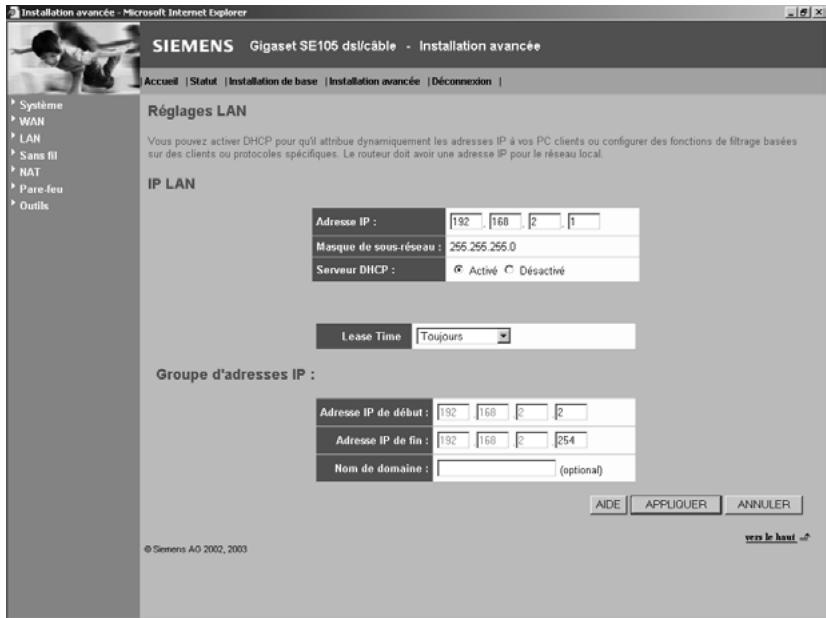The width and height of the screenshot is (826, 618).
Task: Enable DHCP server with Activé radio
Action: tap(458, 270)
